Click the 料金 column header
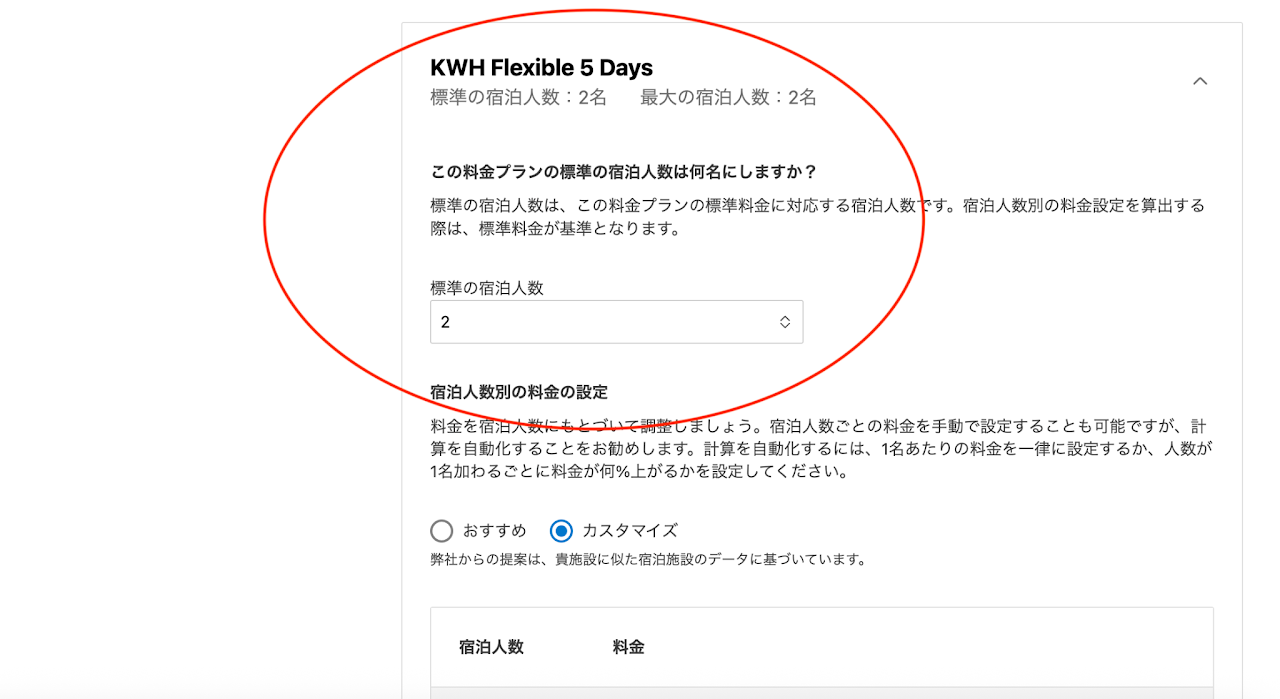The height and width of the screenshot is (699, 1280). click(x=628, y=647)
